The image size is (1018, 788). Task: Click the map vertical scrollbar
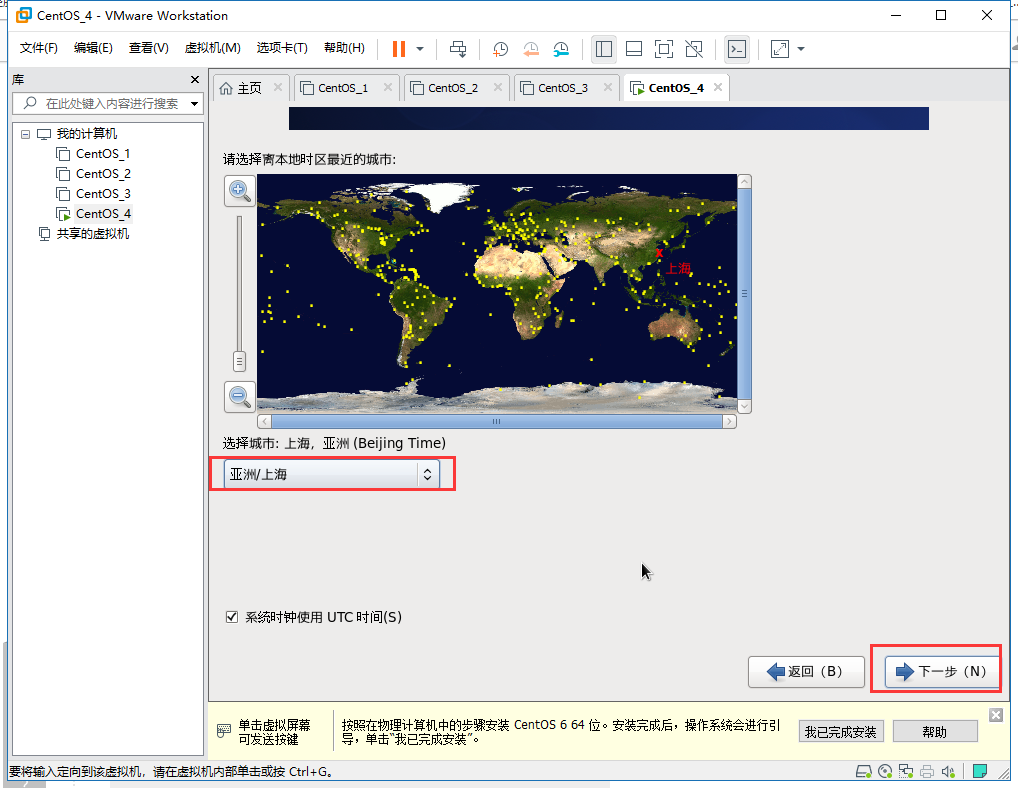pyautogui.click(x=745, y=293)
